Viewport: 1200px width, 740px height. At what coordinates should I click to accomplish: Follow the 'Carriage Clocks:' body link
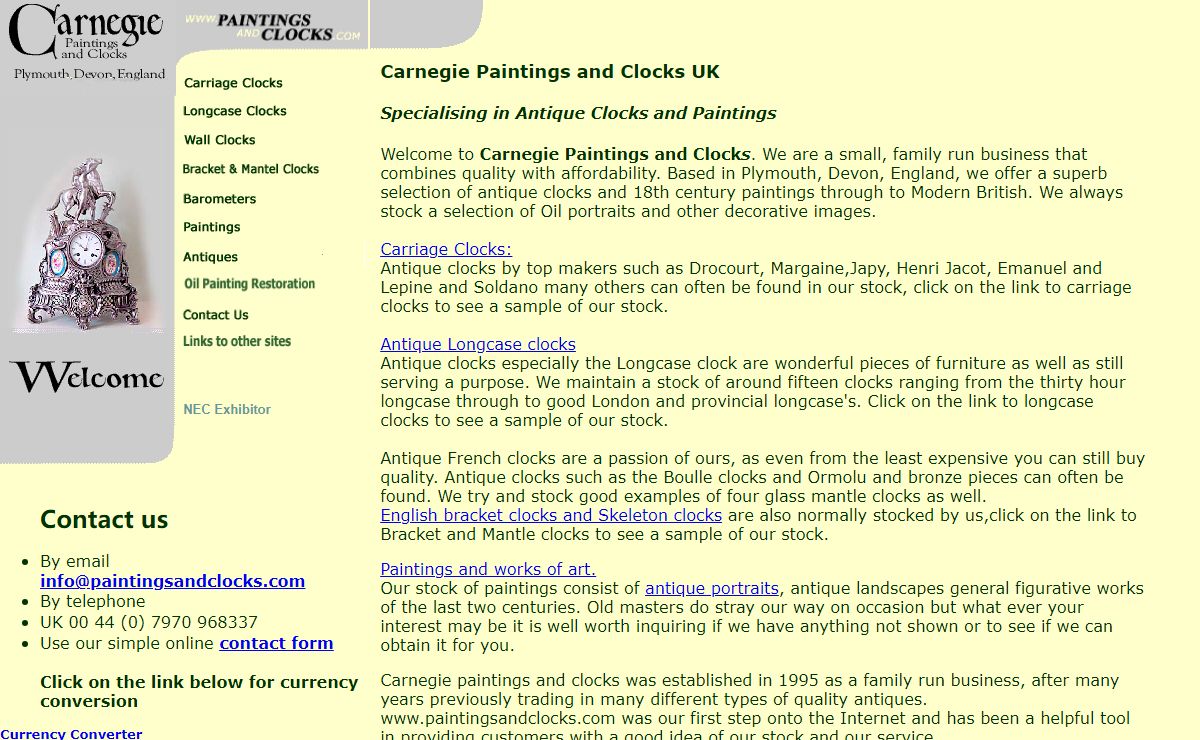tap(446, 249)
